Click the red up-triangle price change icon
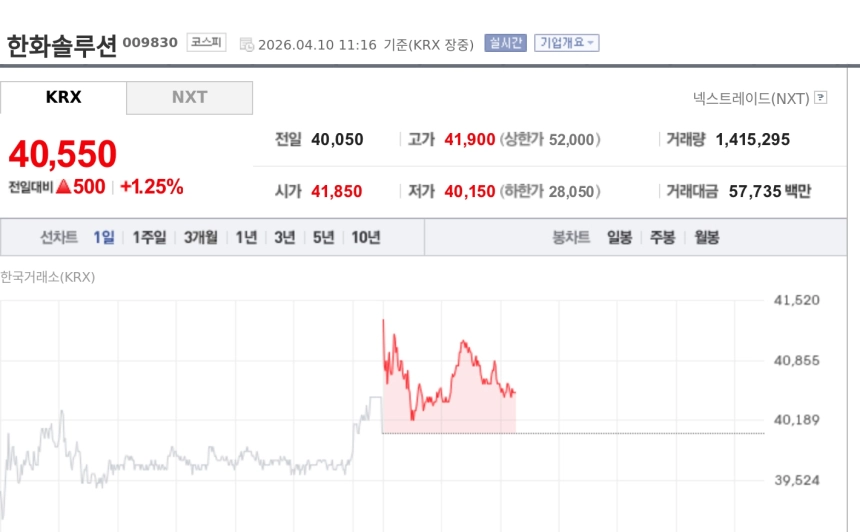Image resolution: width=860 pixels, height=532 pixels. pyautogui.click(x=63, y=186)
